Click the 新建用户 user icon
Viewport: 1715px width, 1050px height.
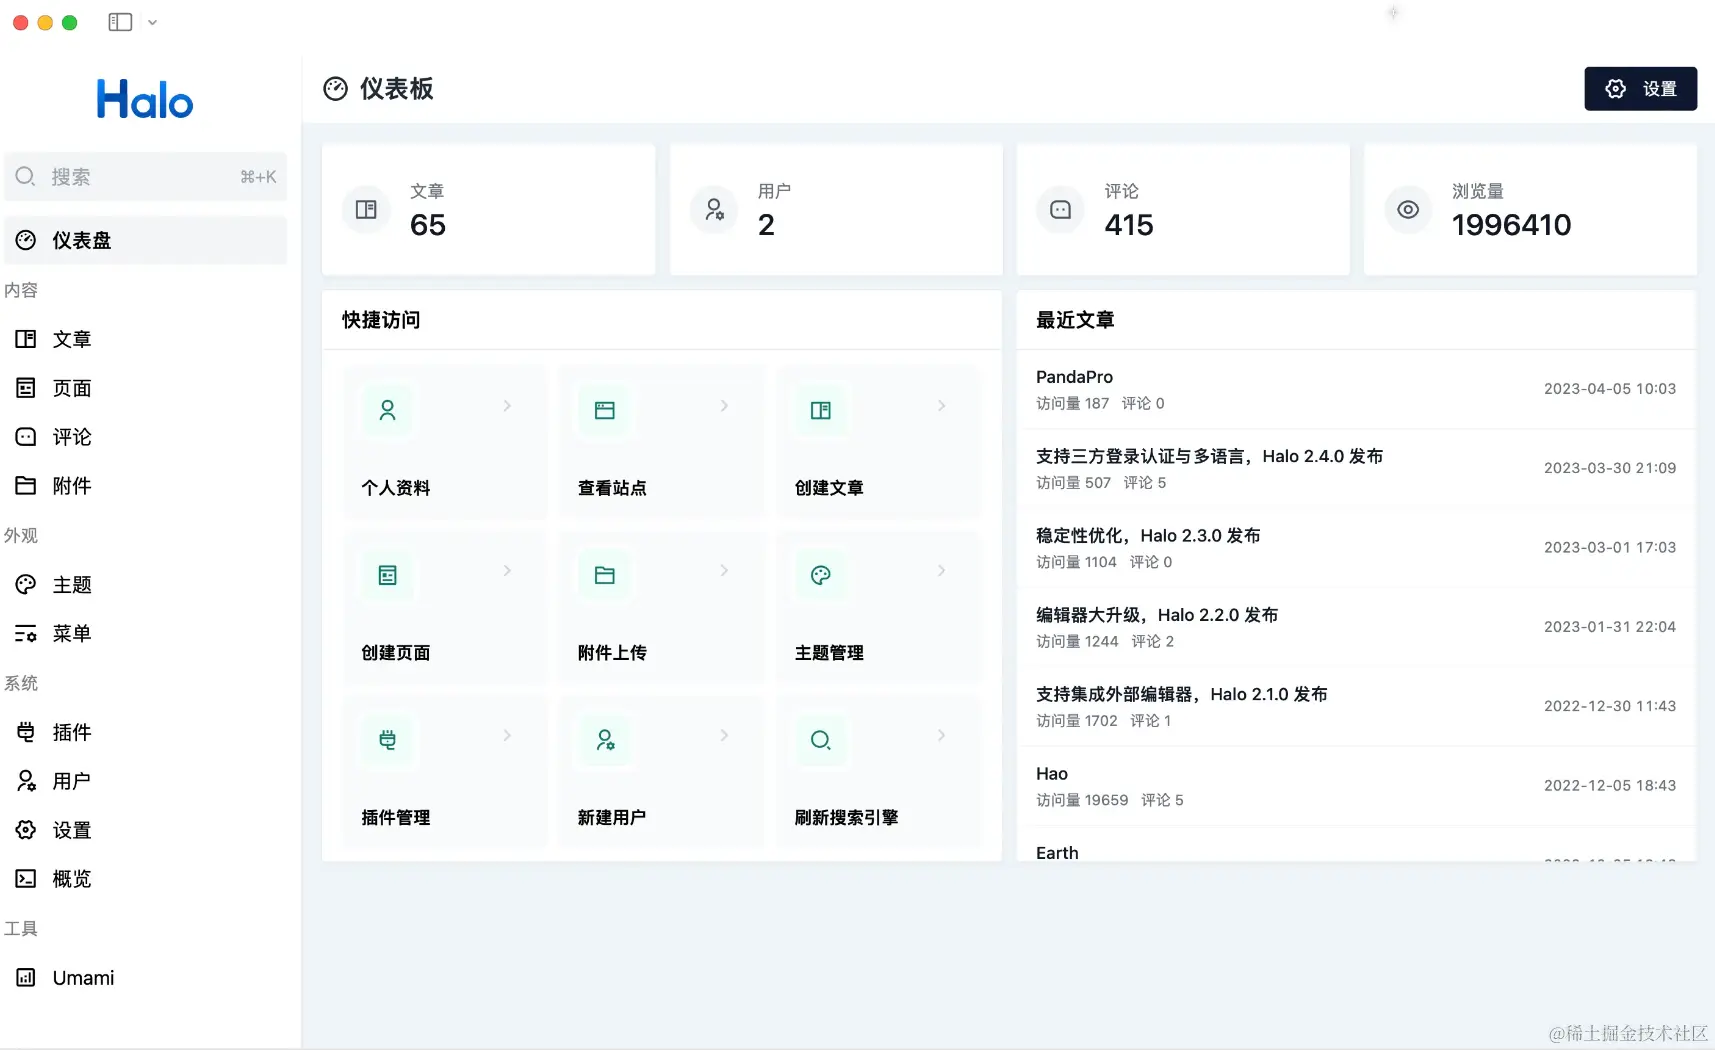[605, 740]
